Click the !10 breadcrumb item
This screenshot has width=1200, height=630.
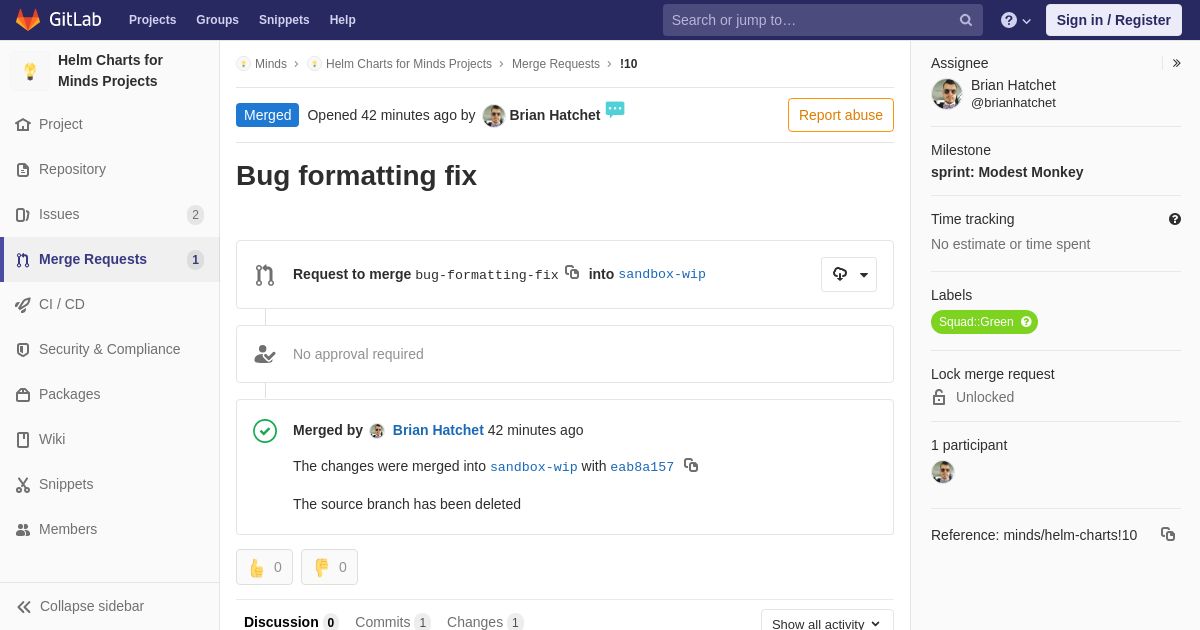[628, 64]
